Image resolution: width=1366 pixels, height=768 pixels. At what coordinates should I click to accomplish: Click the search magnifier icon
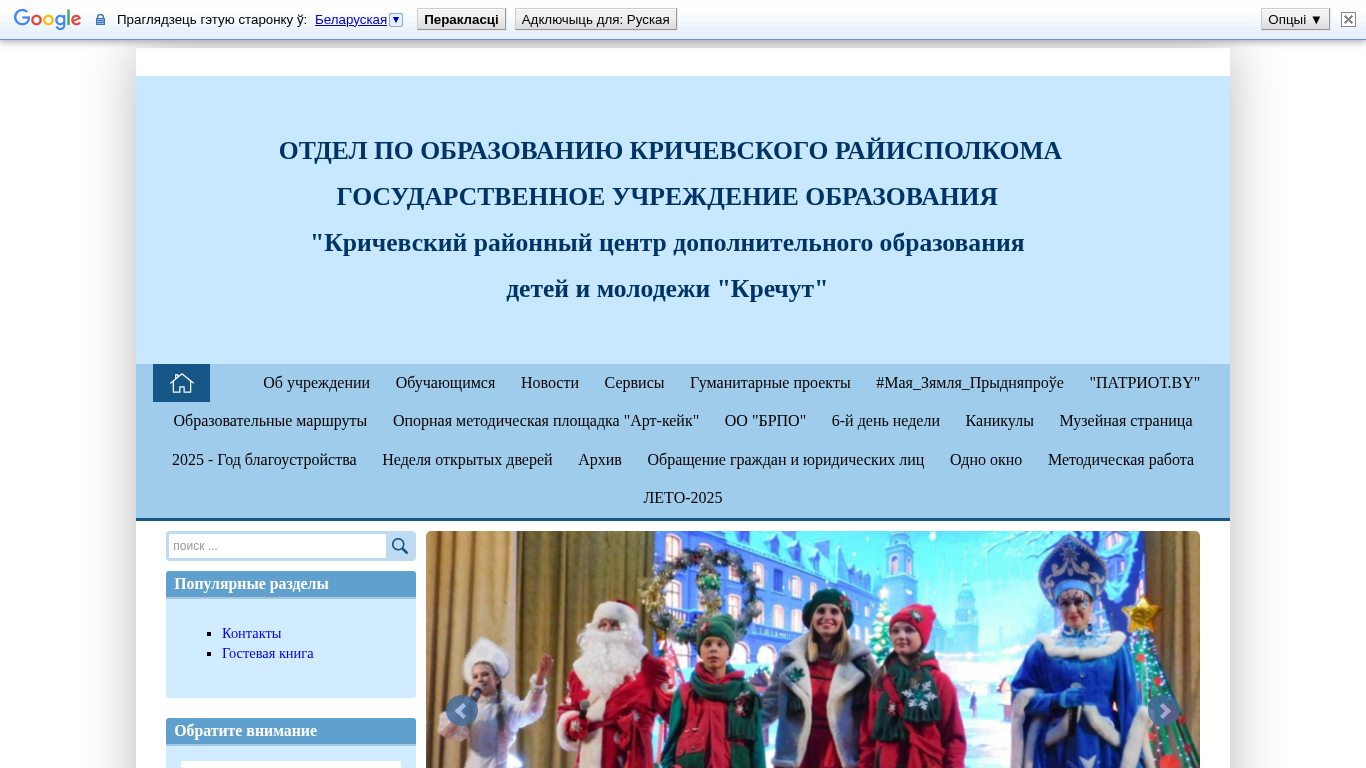tap(400, 546)
